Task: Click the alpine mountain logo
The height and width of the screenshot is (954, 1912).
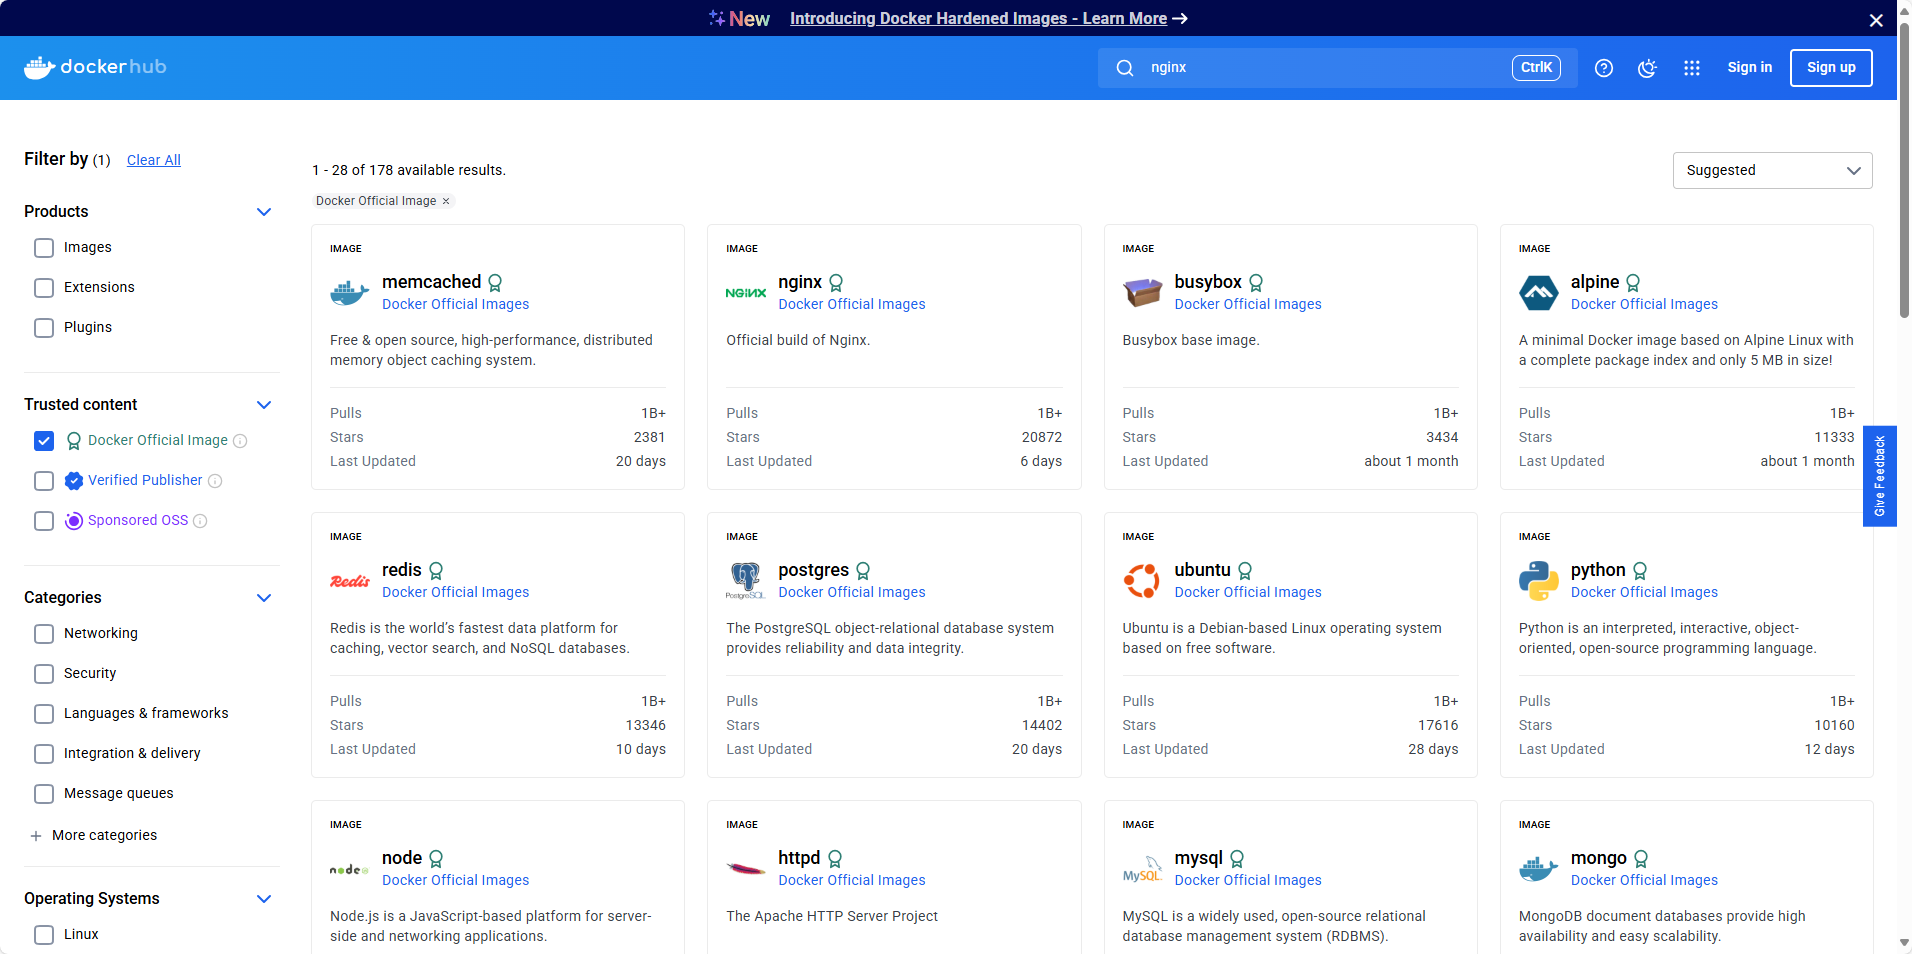Action: pos(1539,293)
